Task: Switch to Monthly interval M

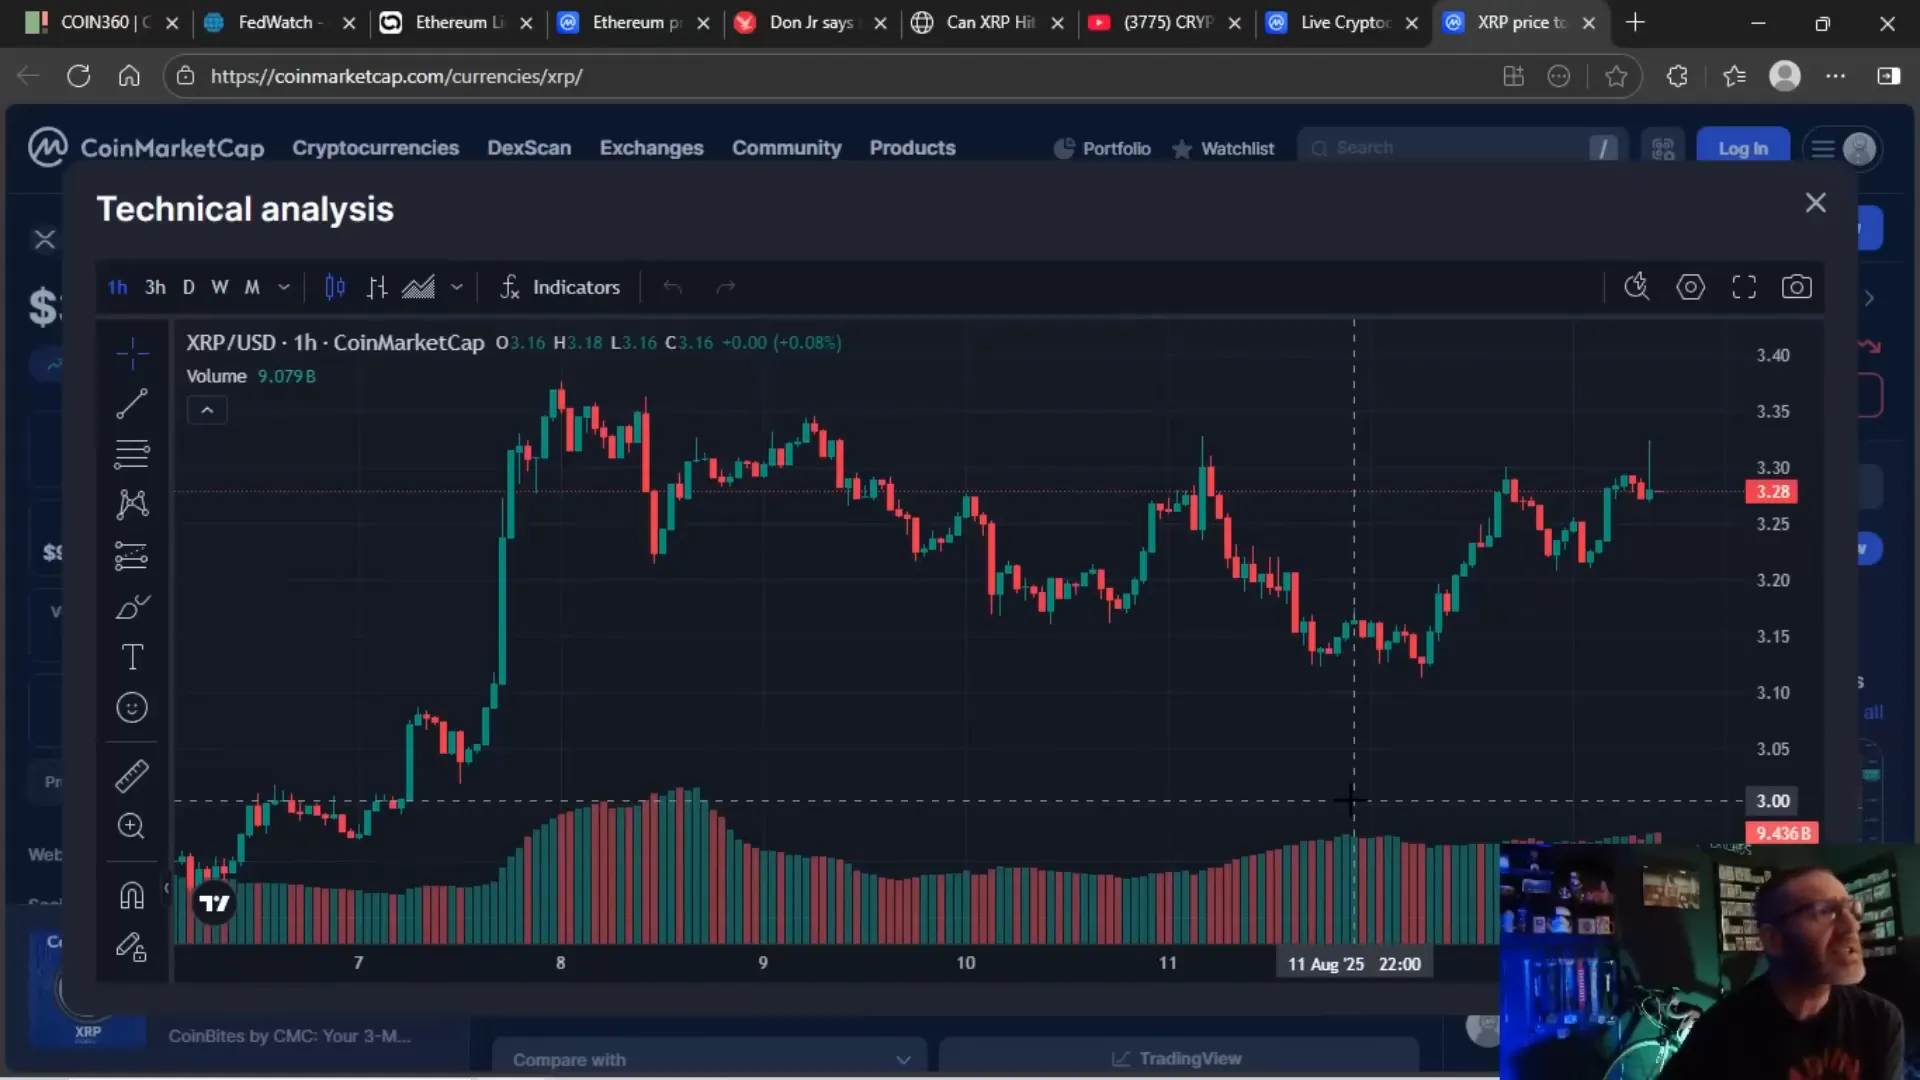Action: [x=252, y=288]
